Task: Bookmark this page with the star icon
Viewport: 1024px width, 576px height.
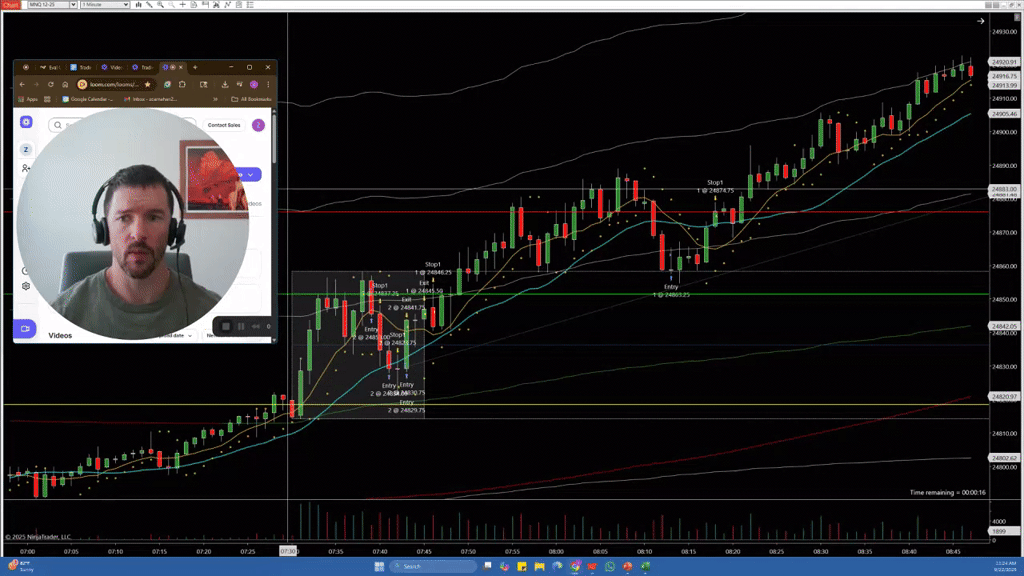Action: 148,84
